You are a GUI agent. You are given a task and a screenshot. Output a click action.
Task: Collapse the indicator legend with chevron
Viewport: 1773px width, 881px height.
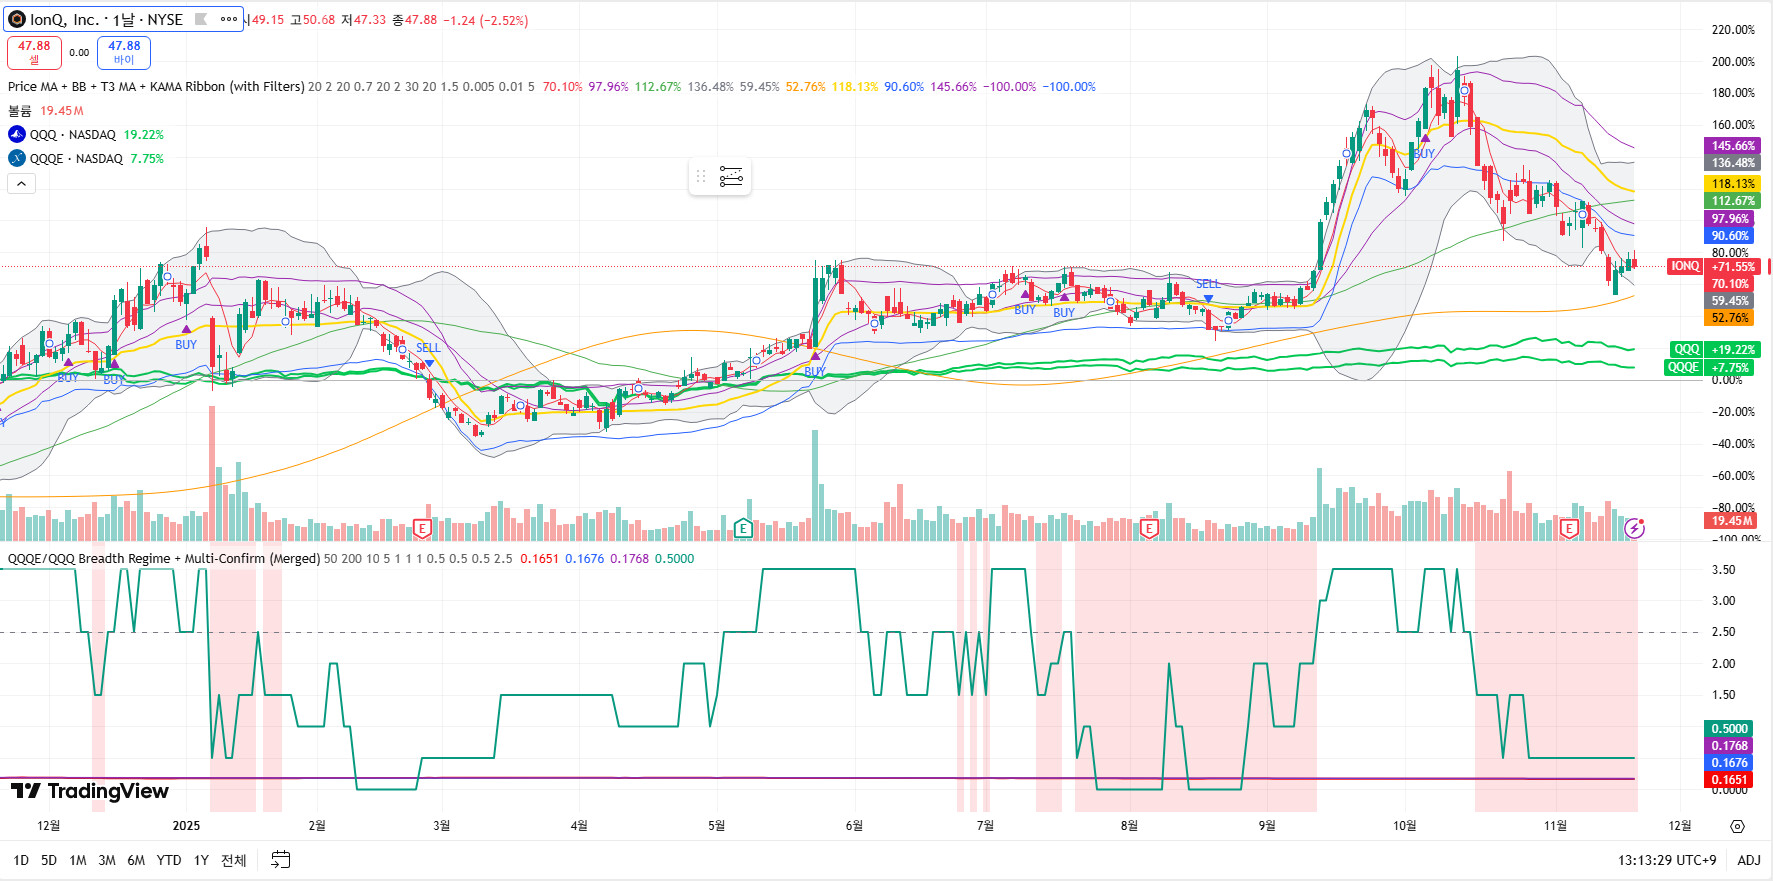pyautogui.click(x=21, y=183)
